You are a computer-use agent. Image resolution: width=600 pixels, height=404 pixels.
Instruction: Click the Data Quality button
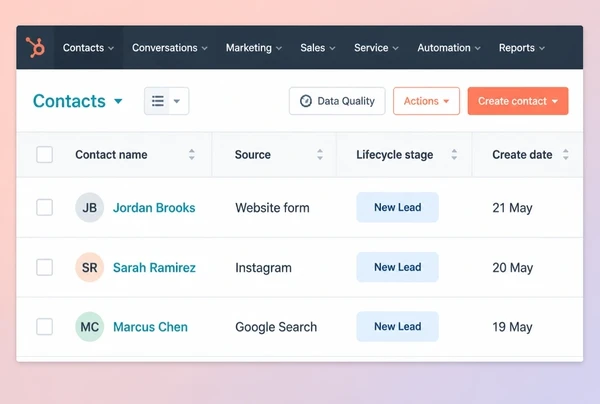click(337, 101)
